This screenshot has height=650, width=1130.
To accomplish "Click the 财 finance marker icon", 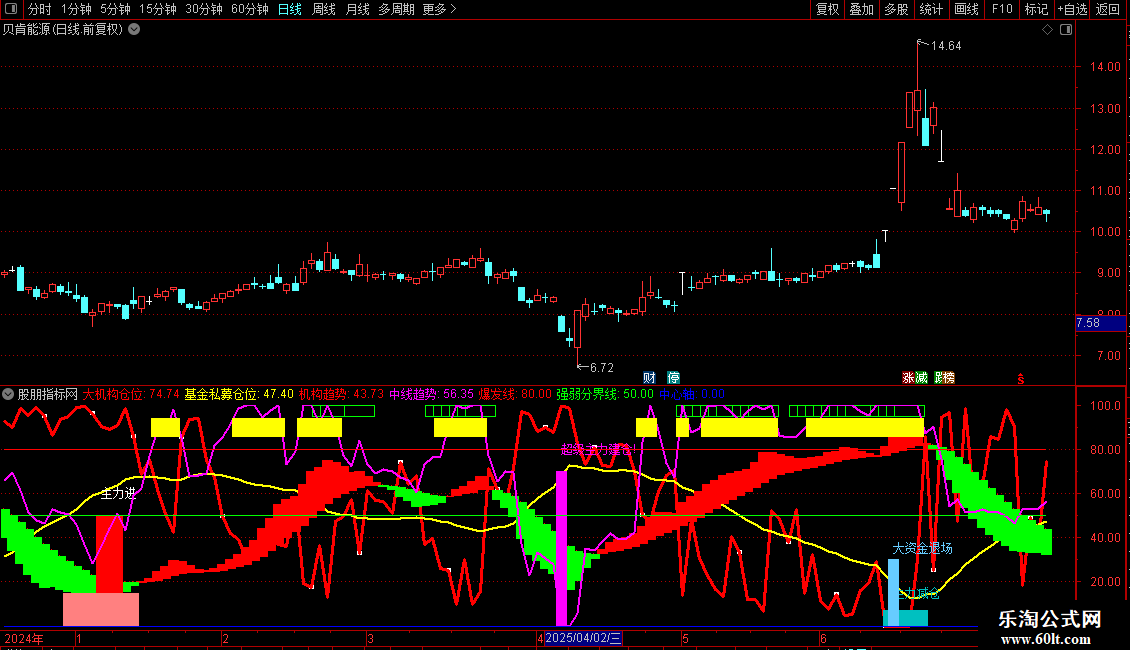I will click(x=649, y=378).
